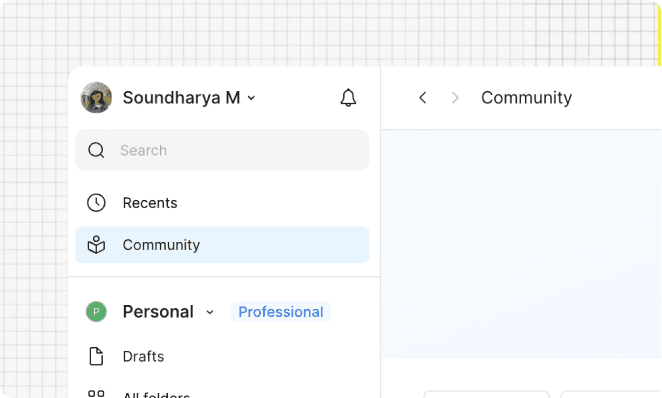
Task: Focus the Search input field
Action: (222, 150)
